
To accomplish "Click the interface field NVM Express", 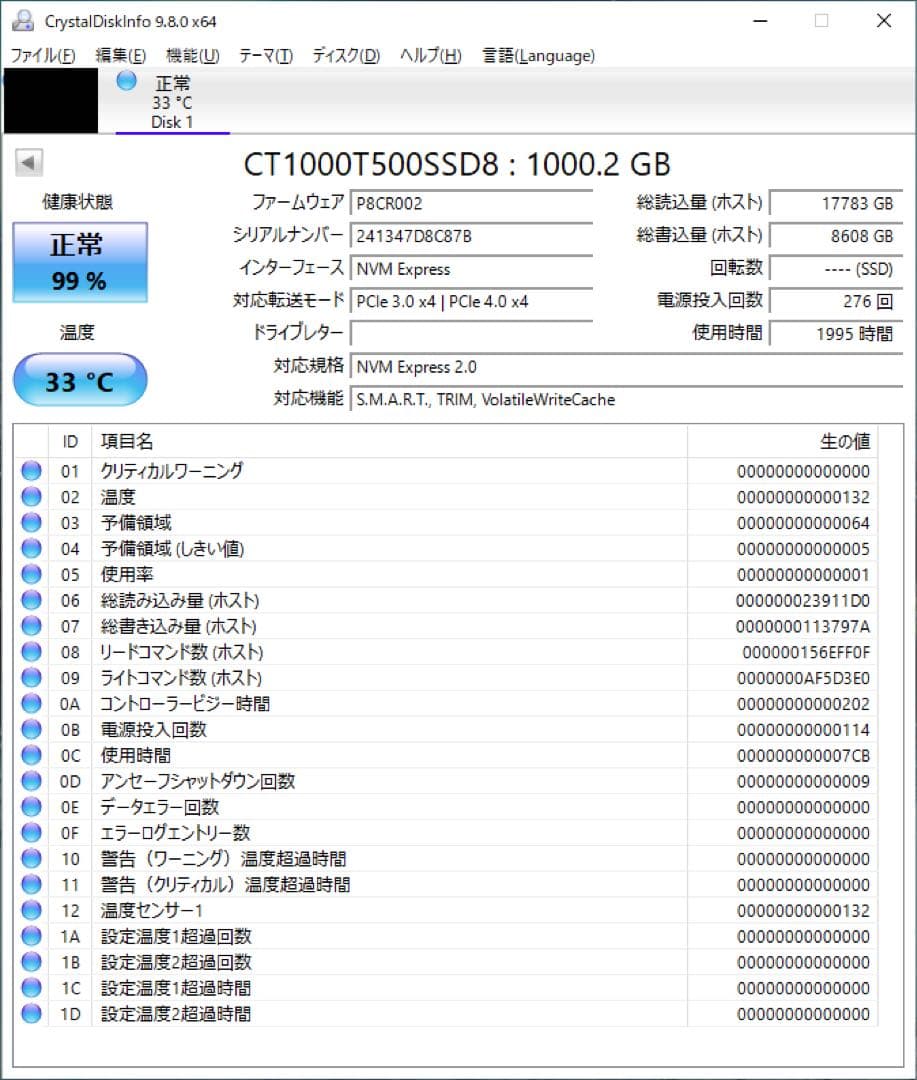I will pyautogui.click(x=471, y=269).
